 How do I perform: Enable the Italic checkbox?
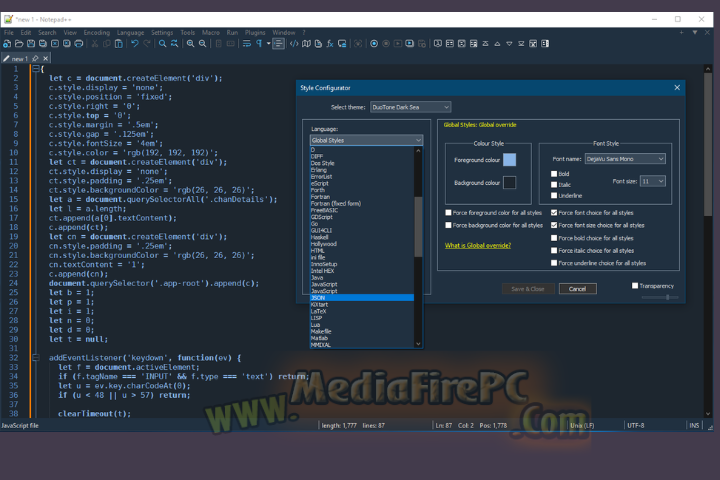[554, 185]
